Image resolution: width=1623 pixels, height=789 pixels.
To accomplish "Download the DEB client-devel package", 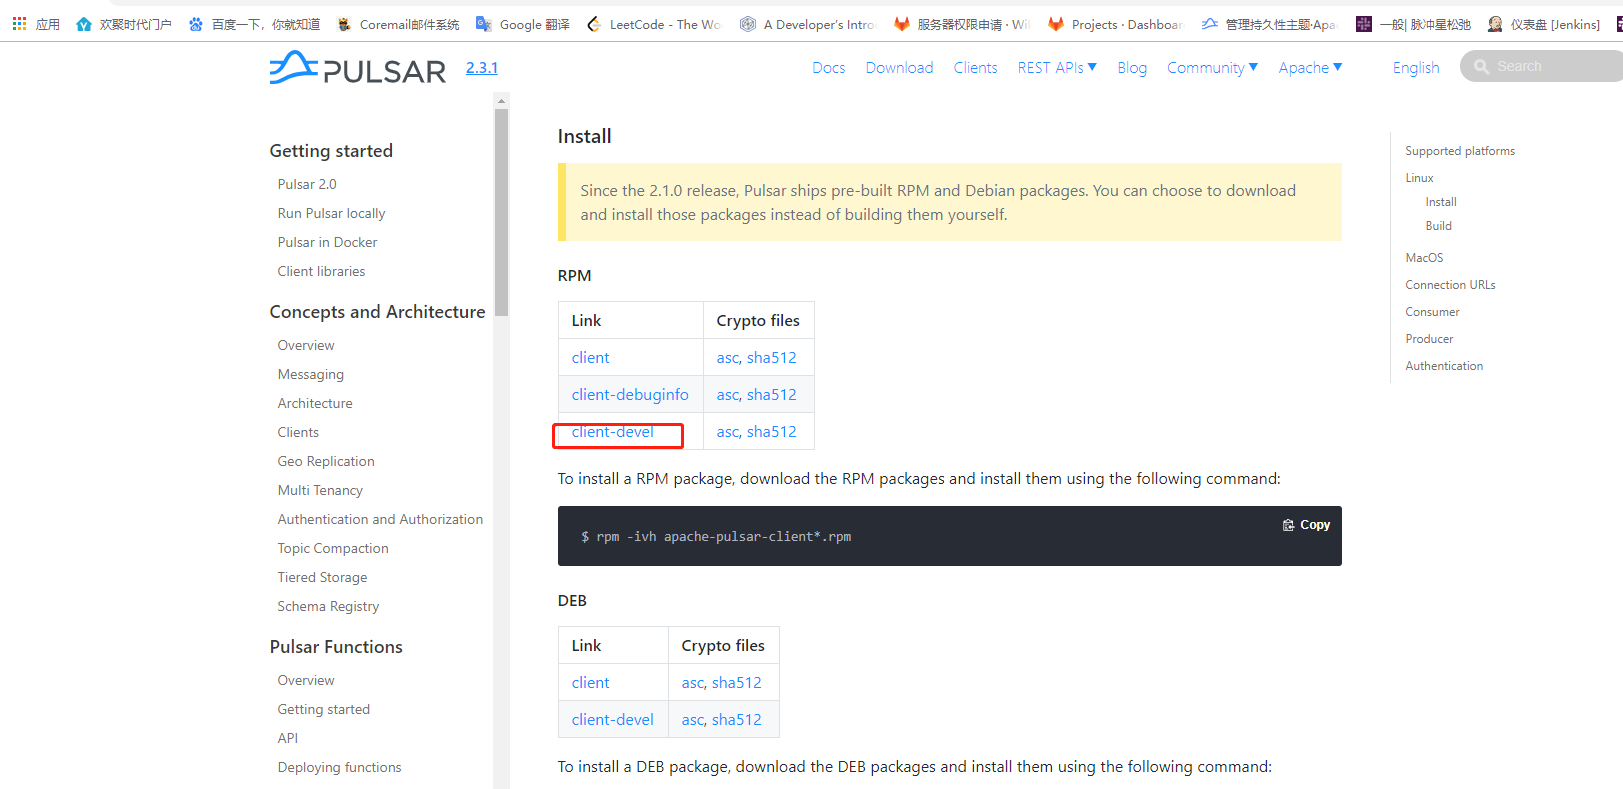I will tap(613, 719).
